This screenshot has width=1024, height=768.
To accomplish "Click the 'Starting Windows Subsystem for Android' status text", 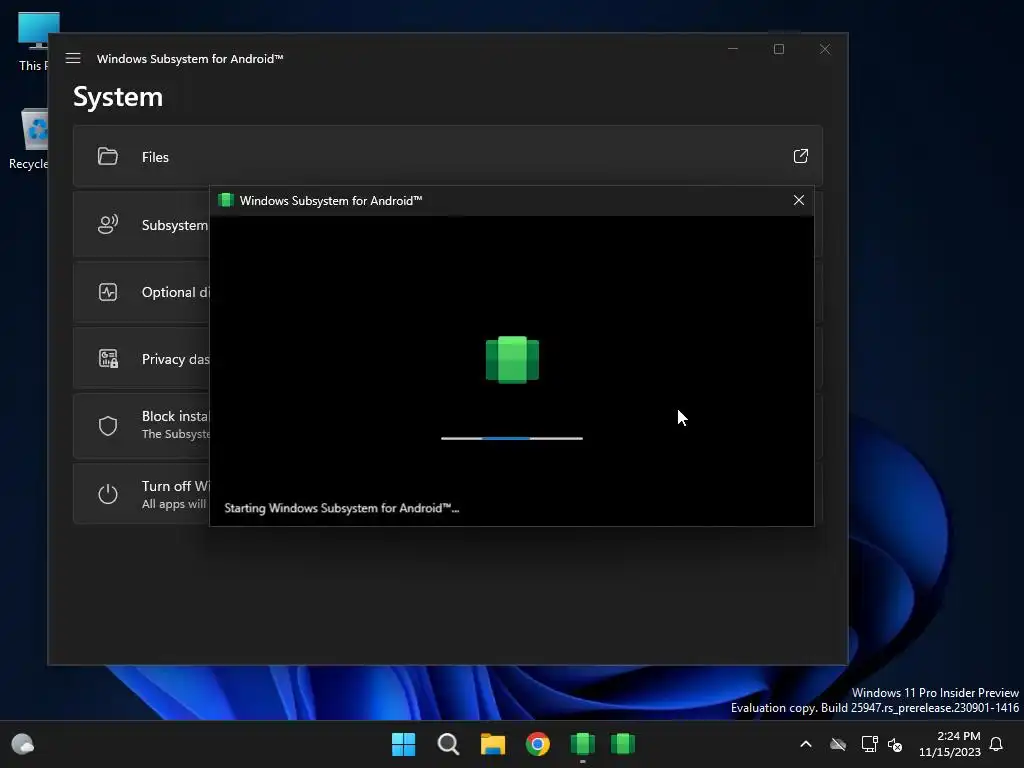I will (342, 508).
